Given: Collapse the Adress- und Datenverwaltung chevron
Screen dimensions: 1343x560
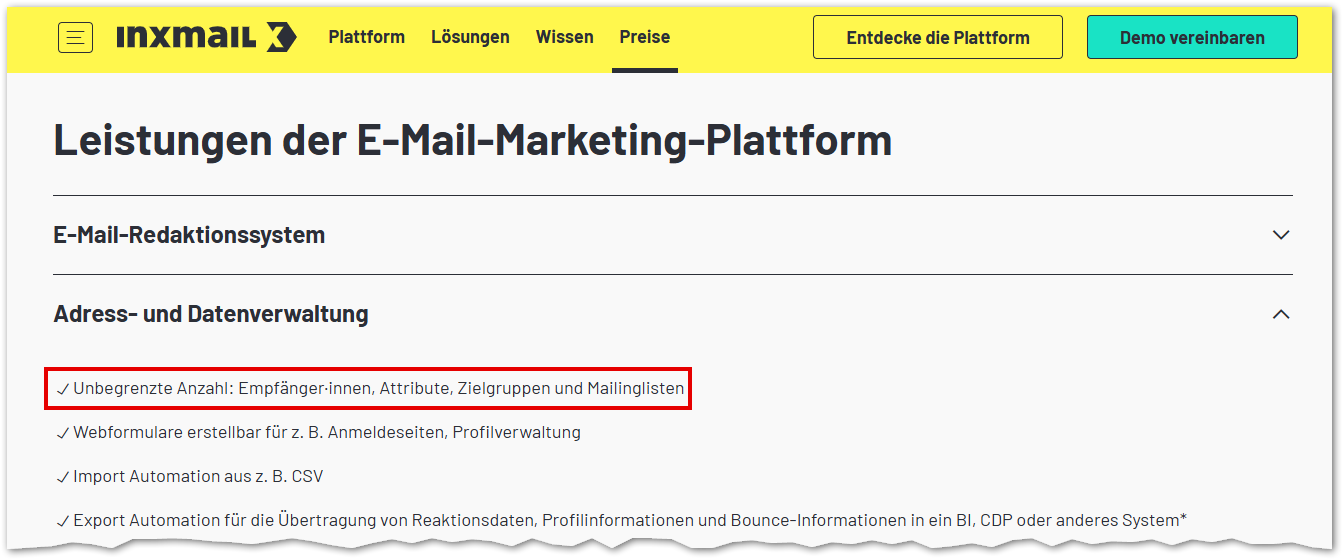Looking at the screenshot, I should (x=1281, y=314).
